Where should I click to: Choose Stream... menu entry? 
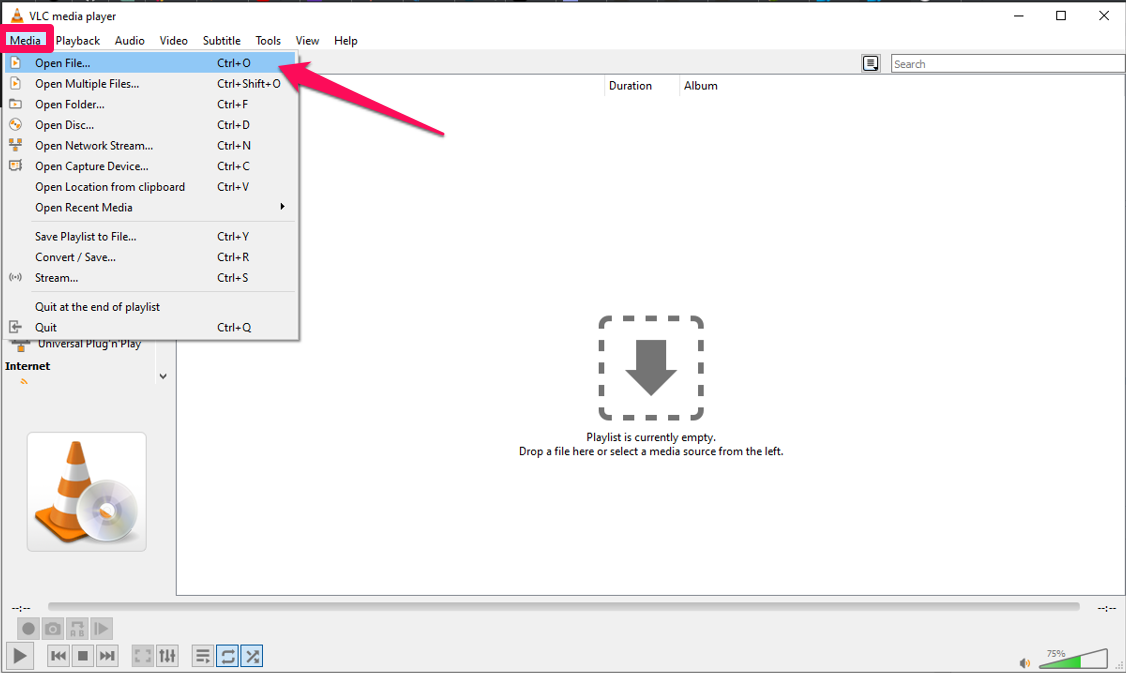[x=150, y=278]
